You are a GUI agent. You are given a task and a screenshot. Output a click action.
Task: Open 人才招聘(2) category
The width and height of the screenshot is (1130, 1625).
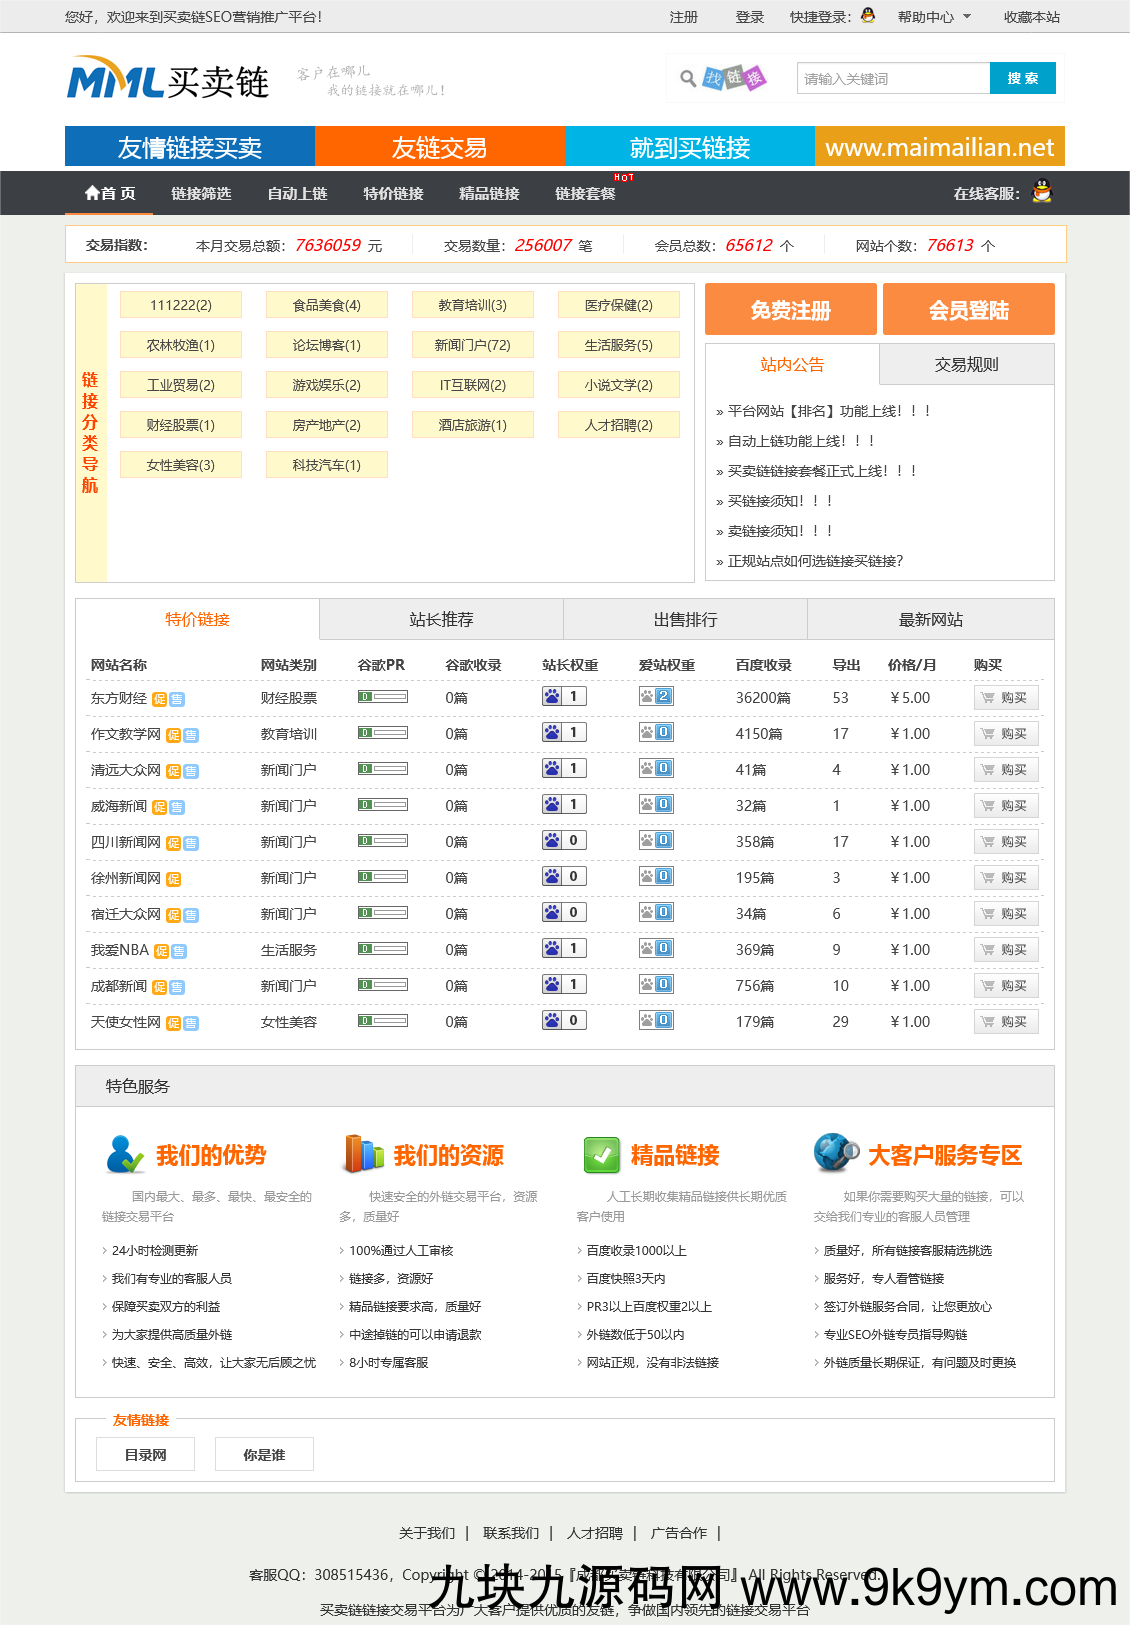tap(619, 425)
